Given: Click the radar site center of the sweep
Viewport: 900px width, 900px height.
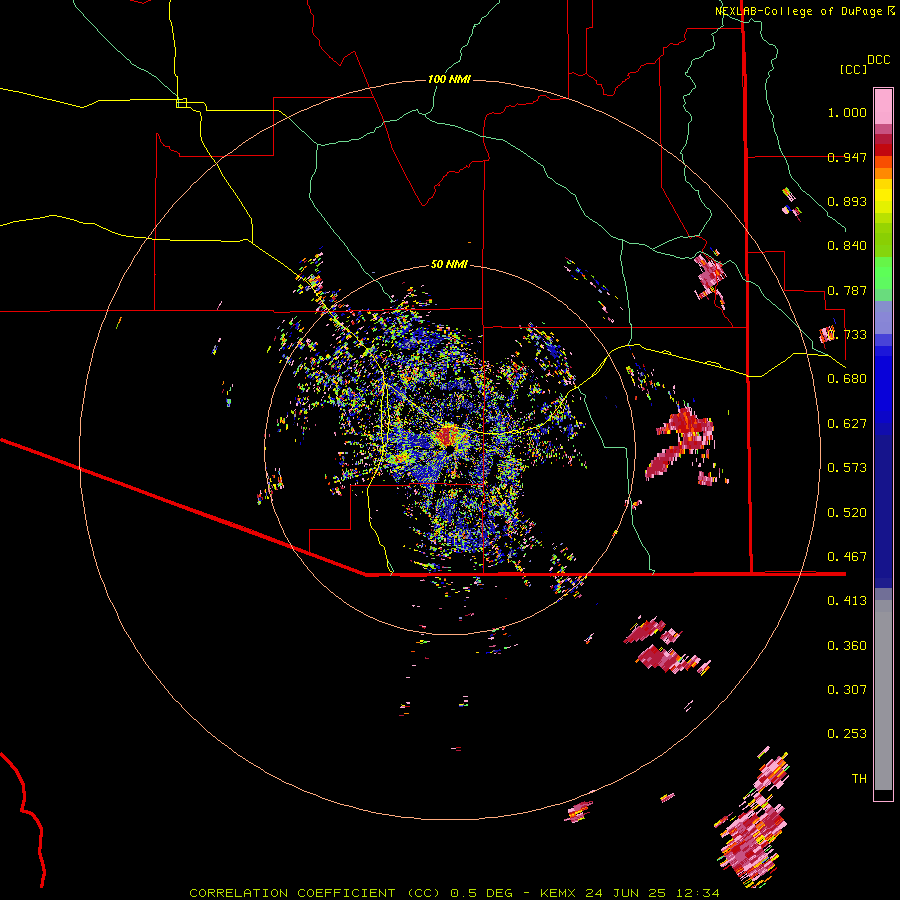Looking at the screenshot, I should [449, 449].
